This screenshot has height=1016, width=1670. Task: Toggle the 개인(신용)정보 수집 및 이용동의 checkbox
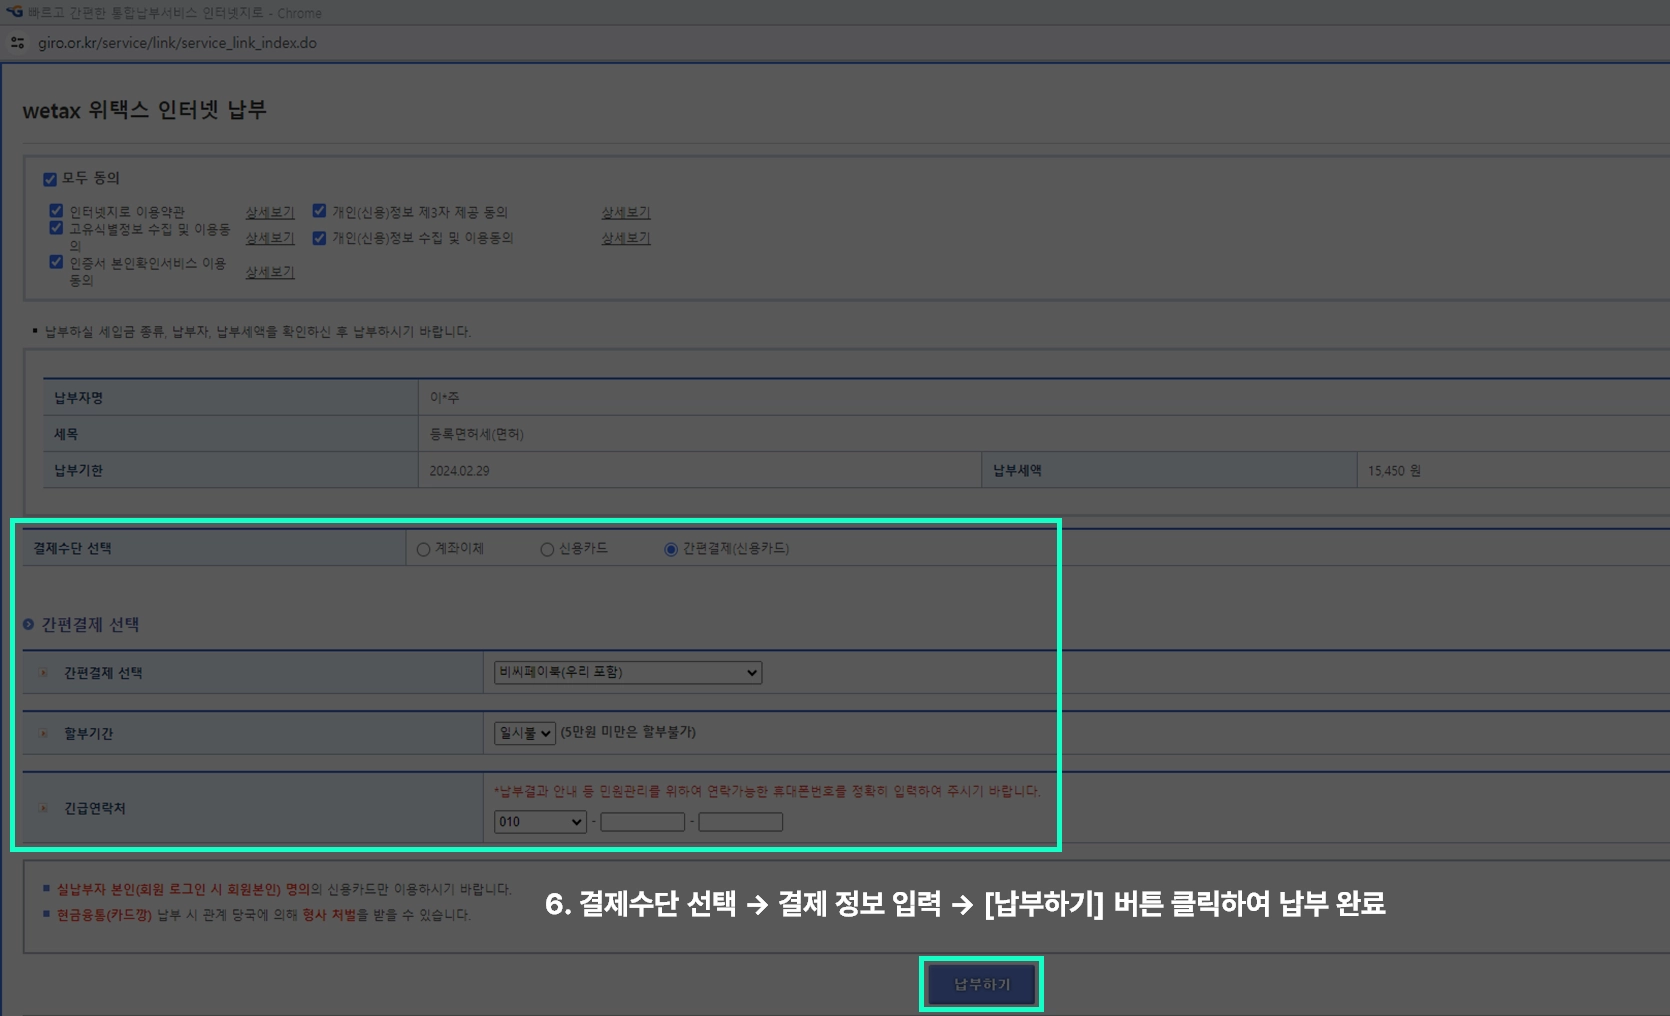point(319,238)
